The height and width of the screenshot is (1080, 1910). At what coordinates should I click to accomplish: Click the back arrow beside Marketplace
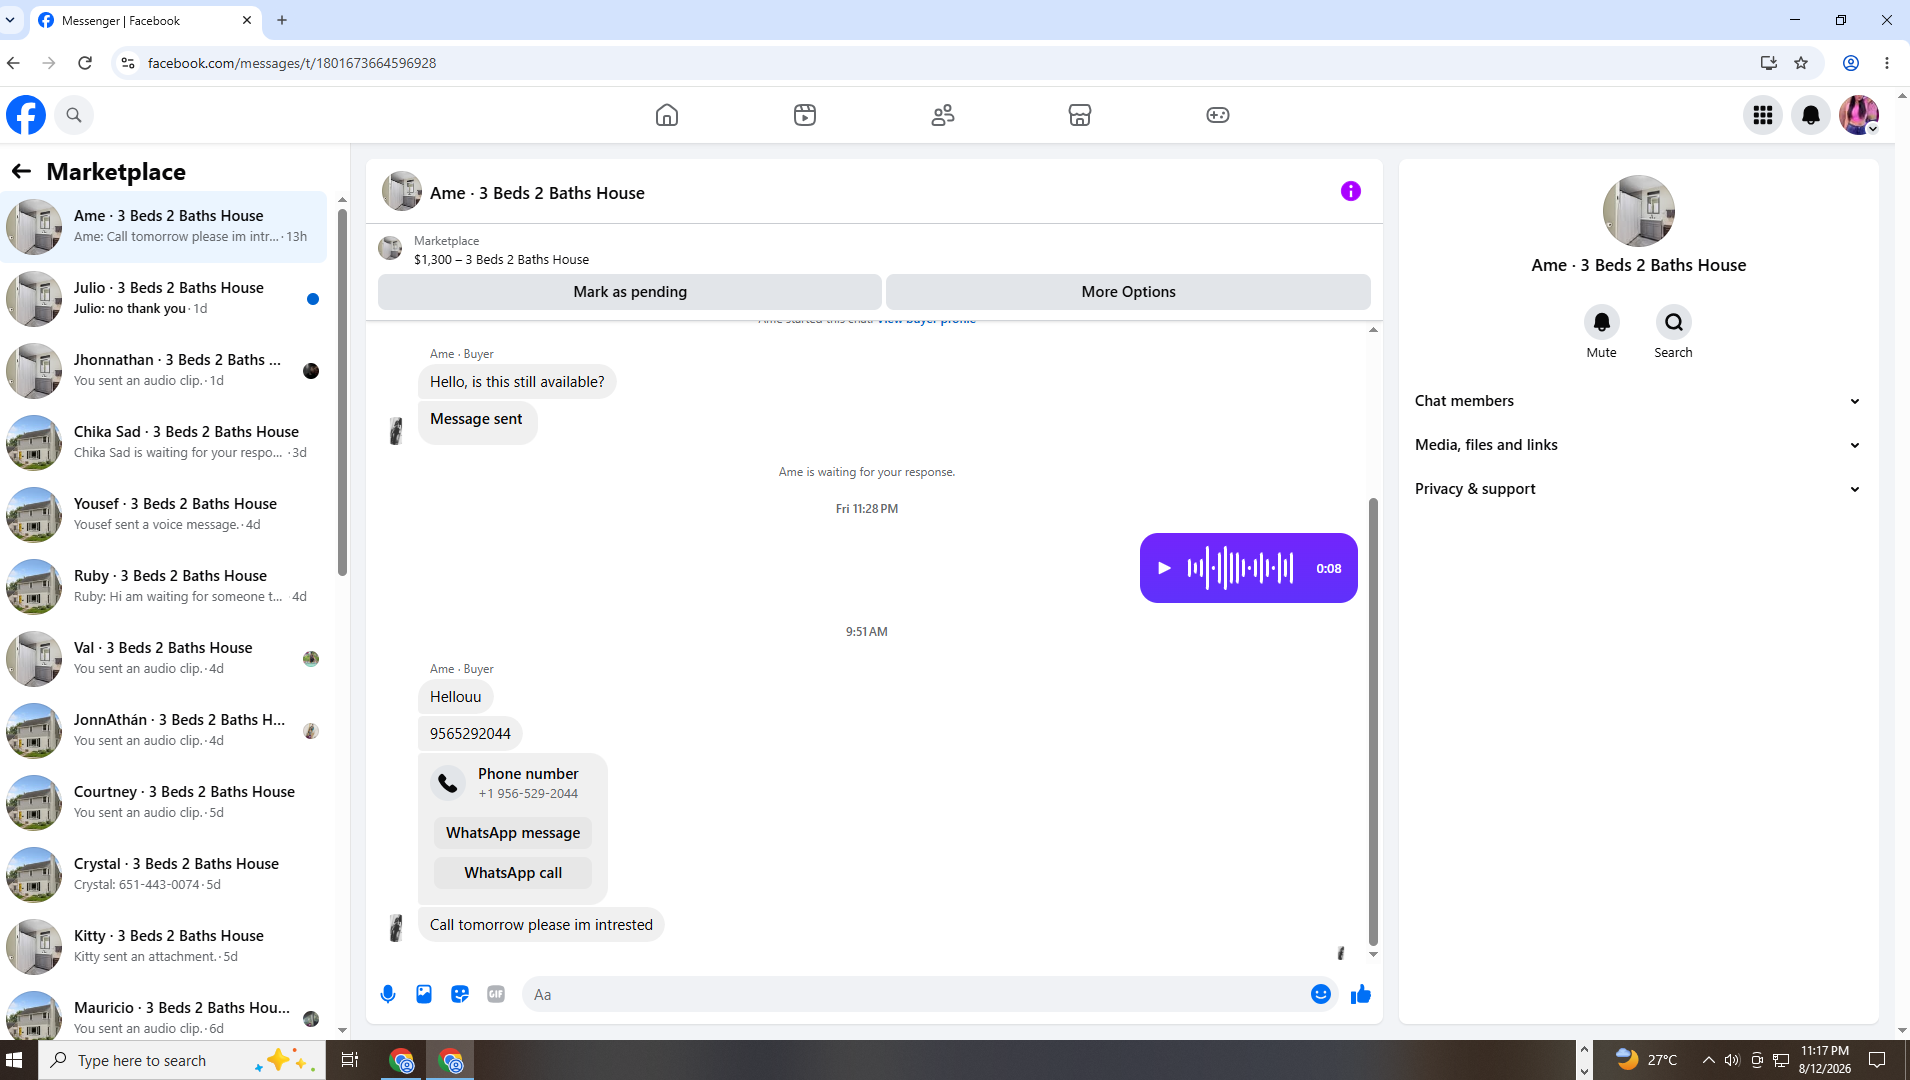(x=21, y=172)
